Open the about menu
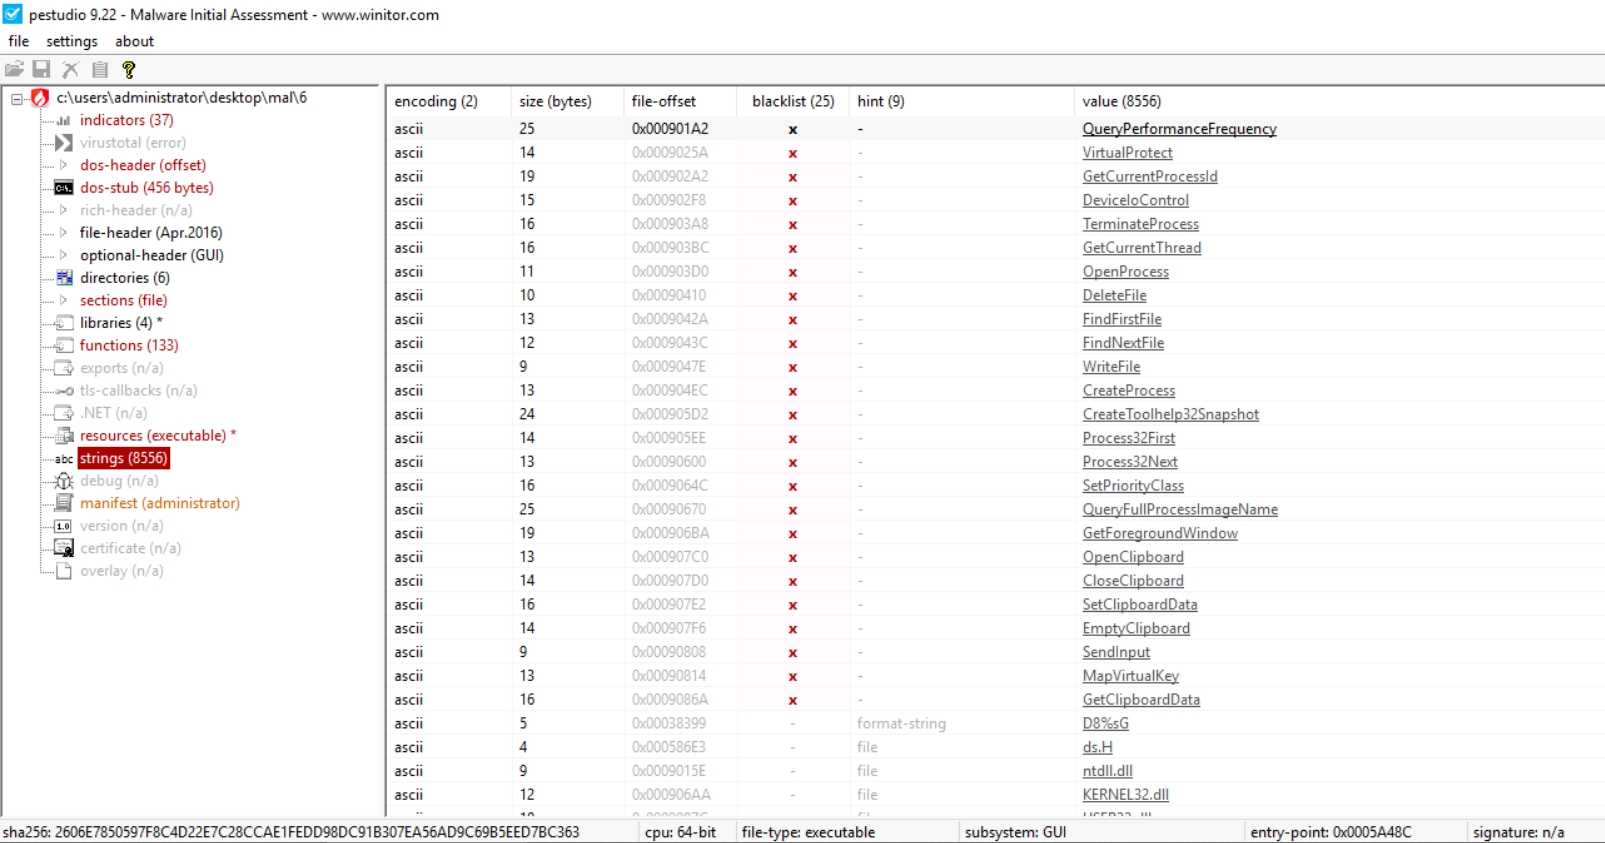The height and width of the screenshot is (843, 1605). point(134,41)
